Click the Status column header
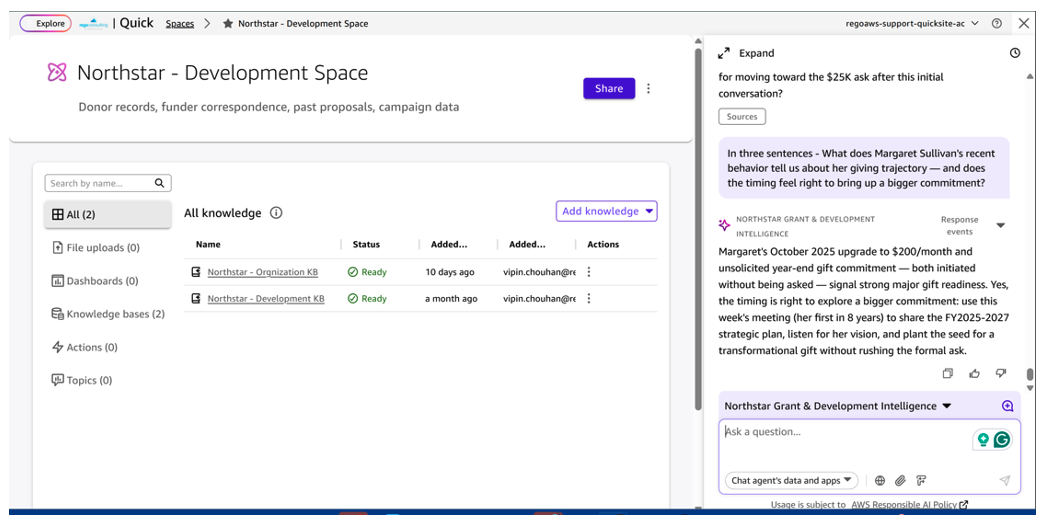This screenshot has width=1053, height=523. [x=366, y=244]
